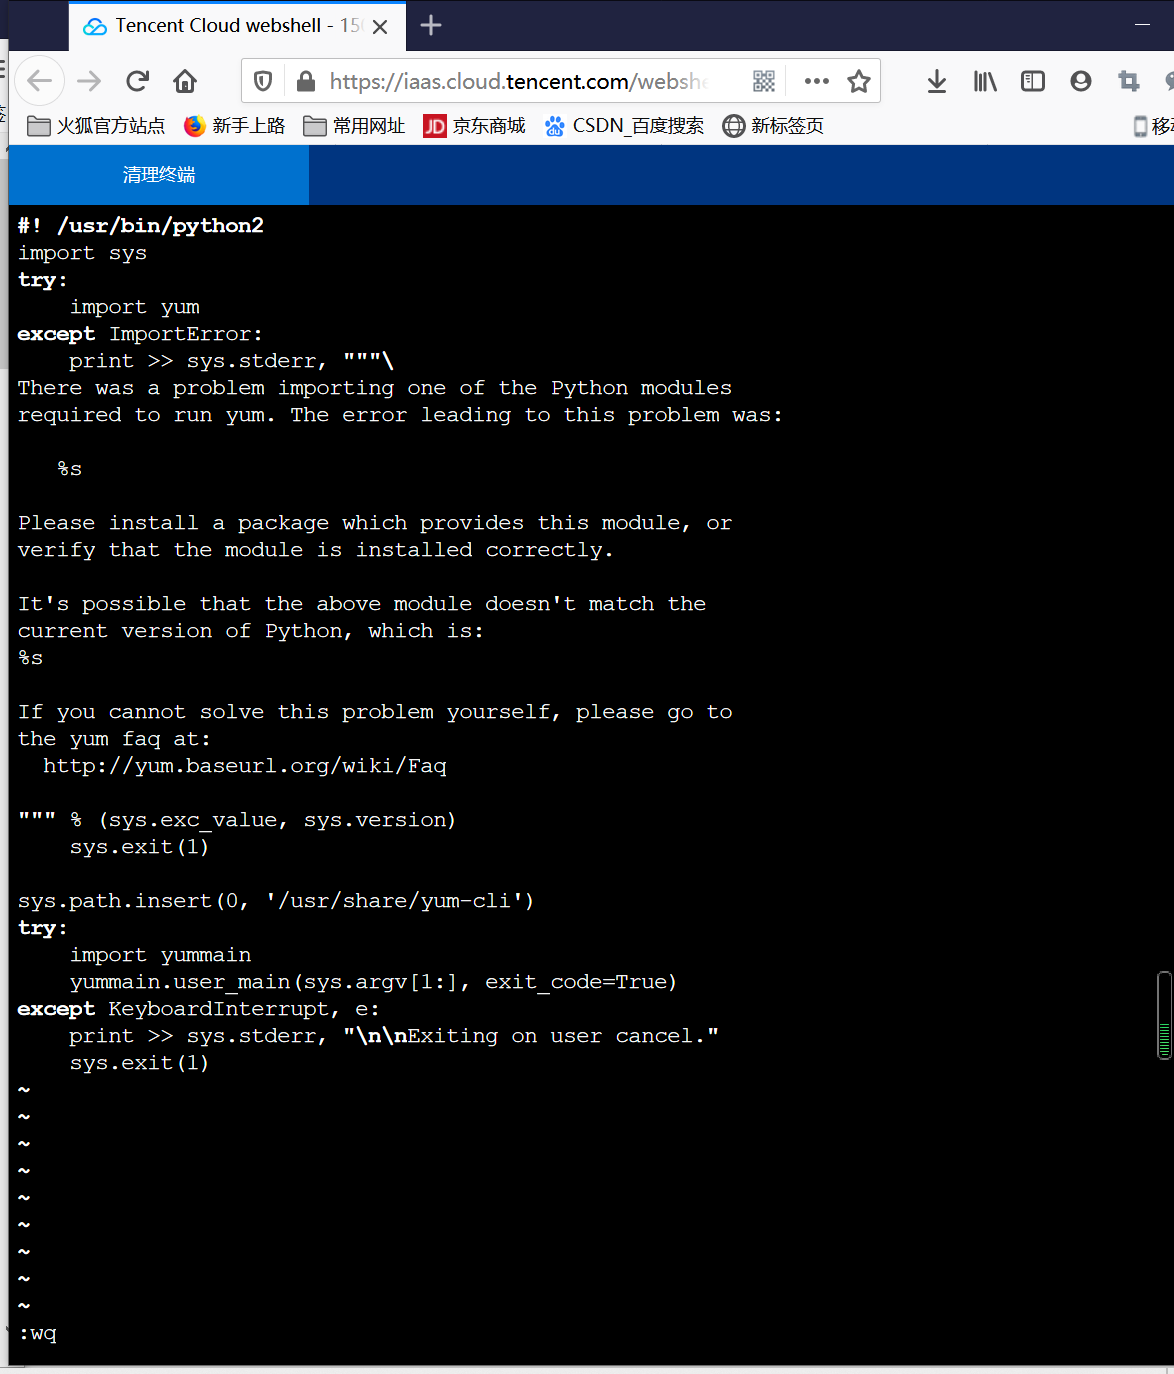Click the 'import yum' line

(x=135, y=307)
